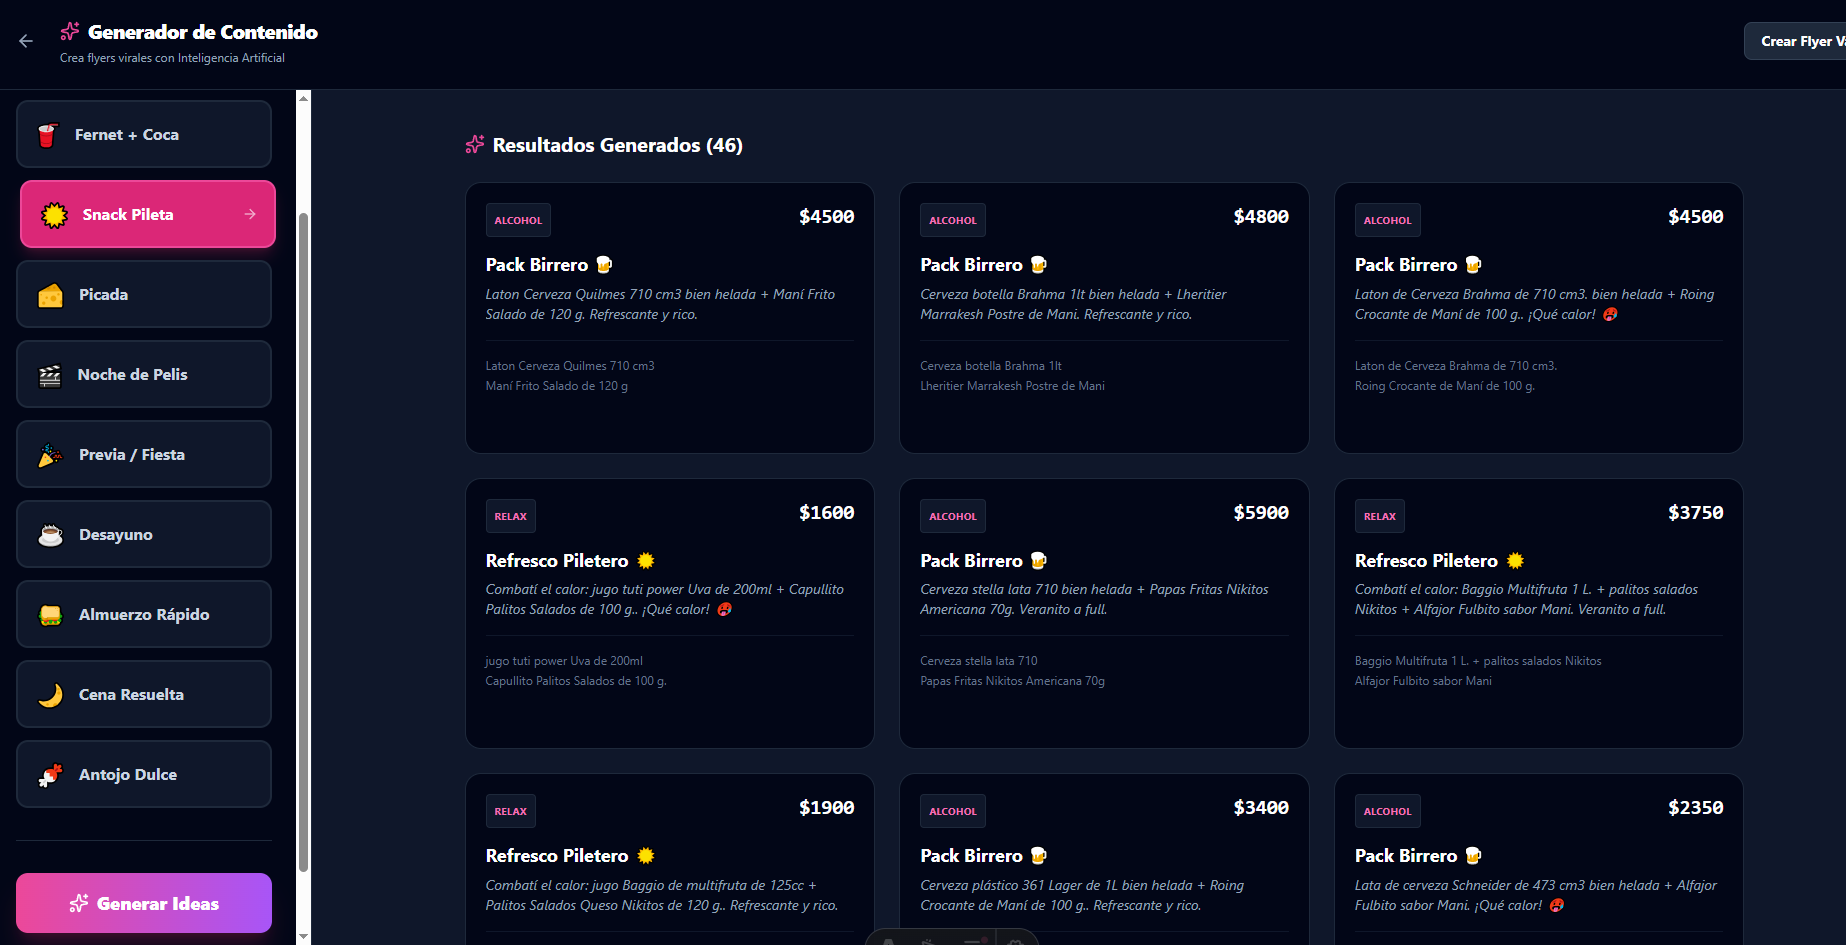The width and height of the screenshot is (1846, 945).
Task: Click the Crear Flyer button
Action: pos(1800,41)
